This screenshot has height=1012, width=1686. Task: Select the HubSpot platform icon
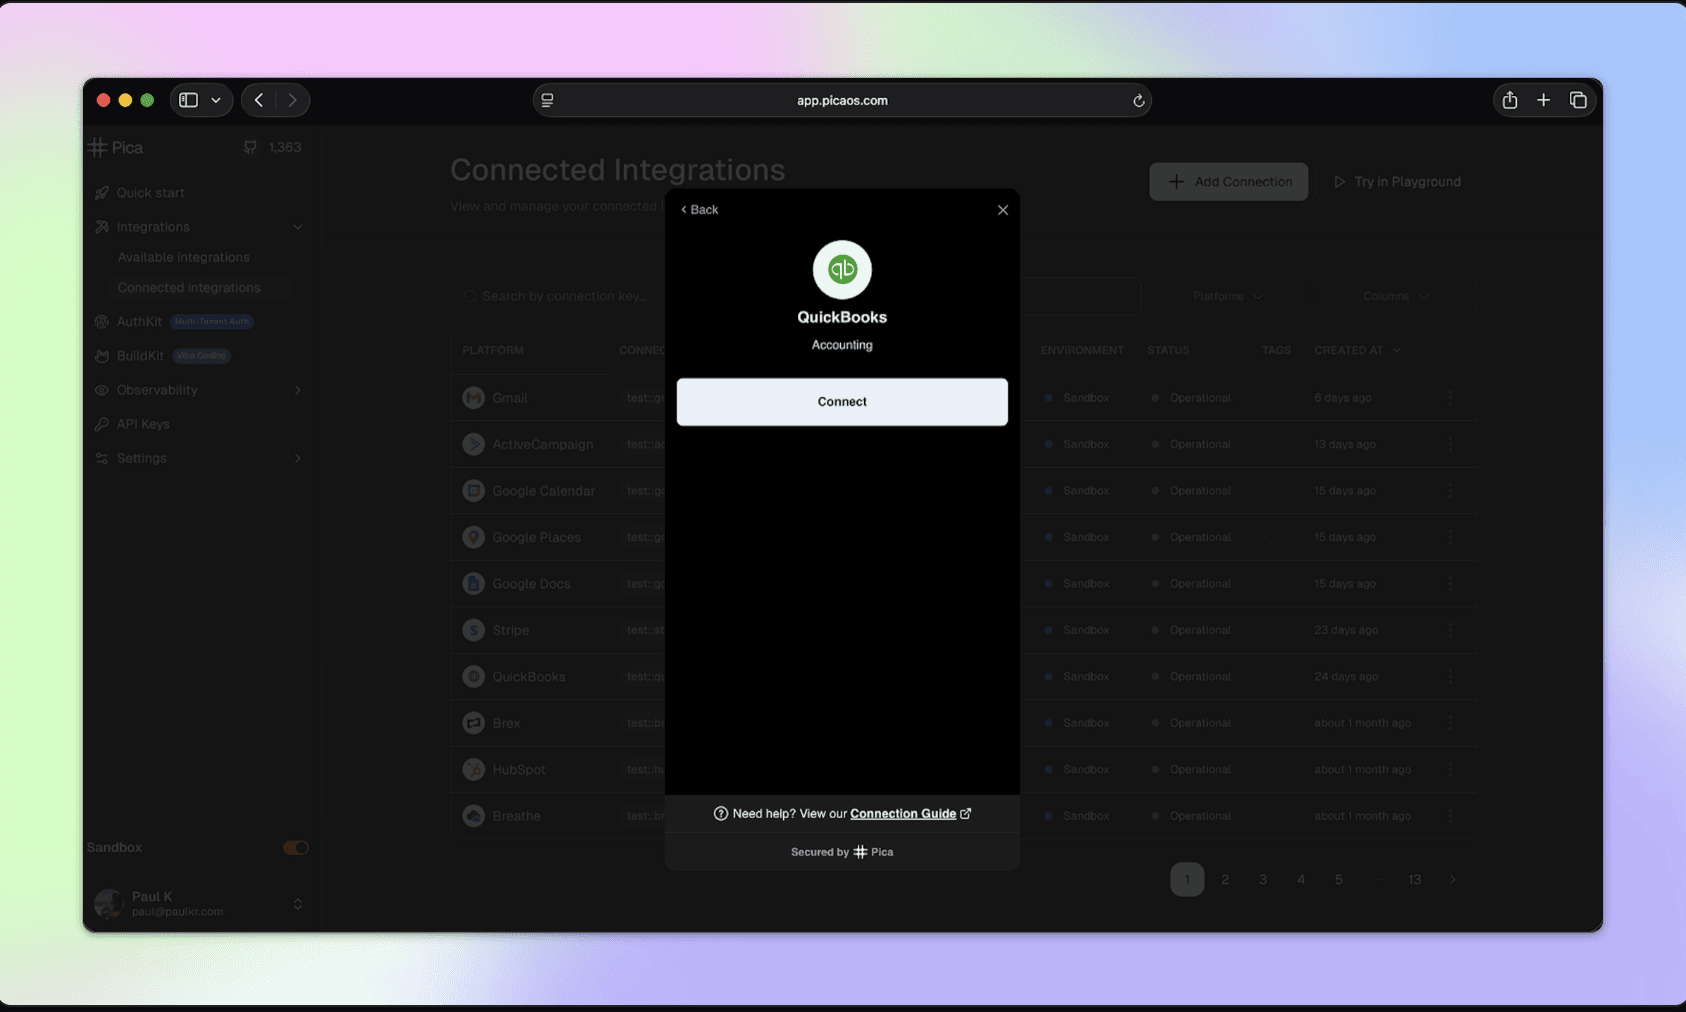click(x=473, y=769)
